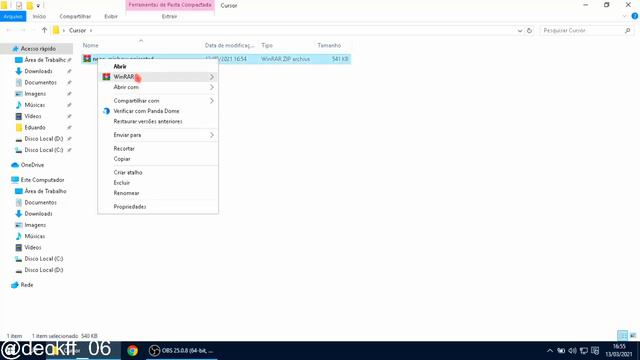The height and width of the screenshot is (360, 640).
Task: Open the Abrir com submenu
Action: [158, 87]
